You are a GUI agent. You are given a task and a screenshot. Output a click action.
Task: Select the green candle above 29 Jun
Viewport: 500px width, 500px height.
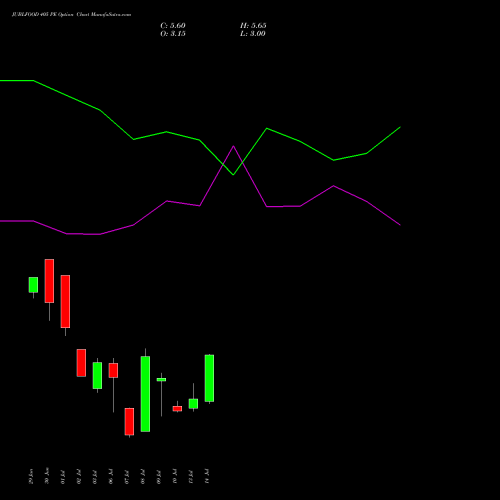[33, 285]
